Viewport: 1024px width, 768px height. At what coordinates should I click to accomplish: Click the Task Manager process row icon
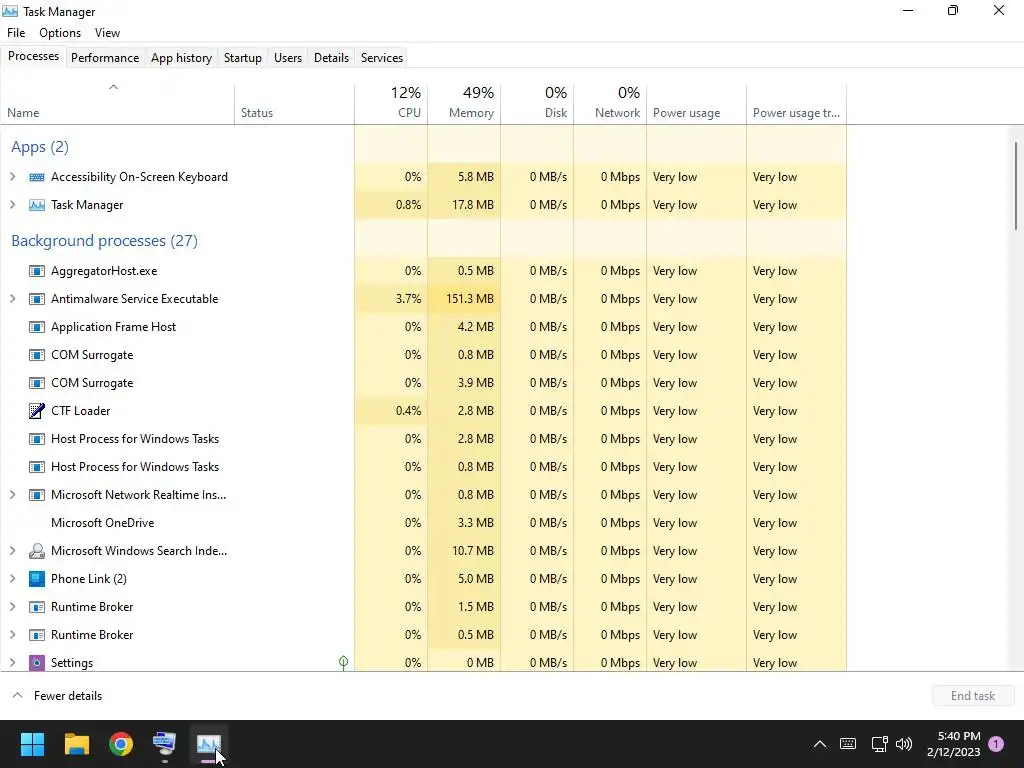point(37,205)
